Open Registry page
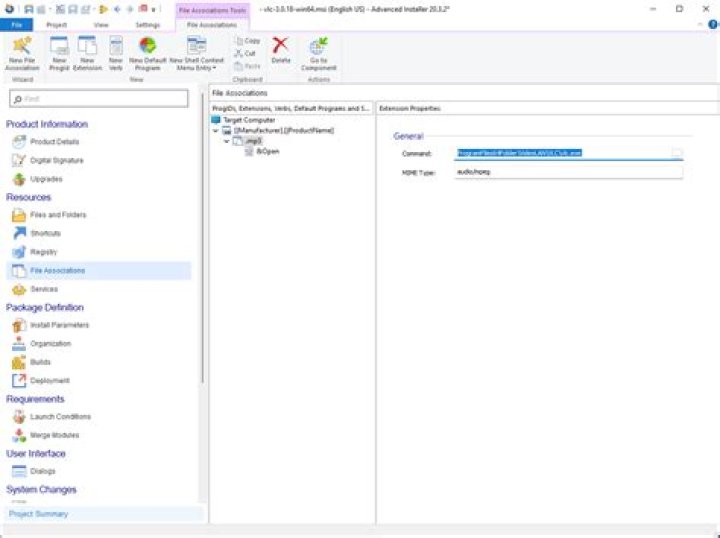This screenshot has width=720, height=538. (x=43, y=252)
